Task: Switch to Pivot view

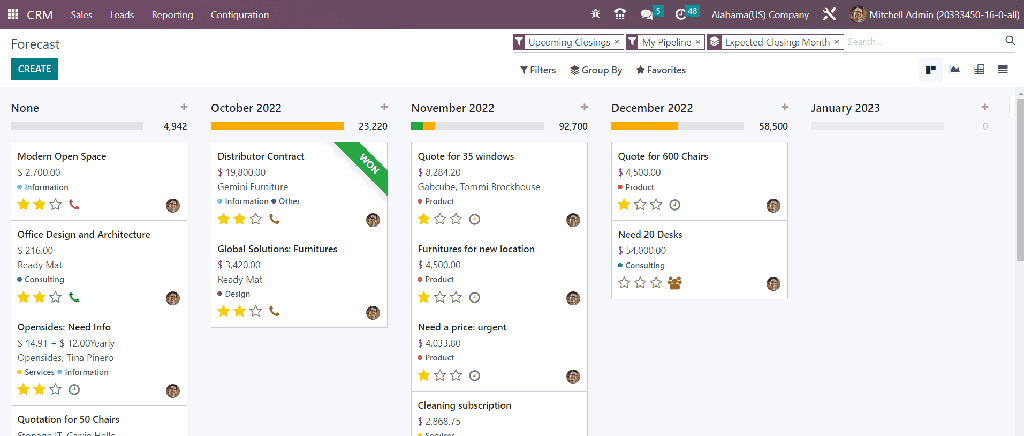Action: coord(979,70)
